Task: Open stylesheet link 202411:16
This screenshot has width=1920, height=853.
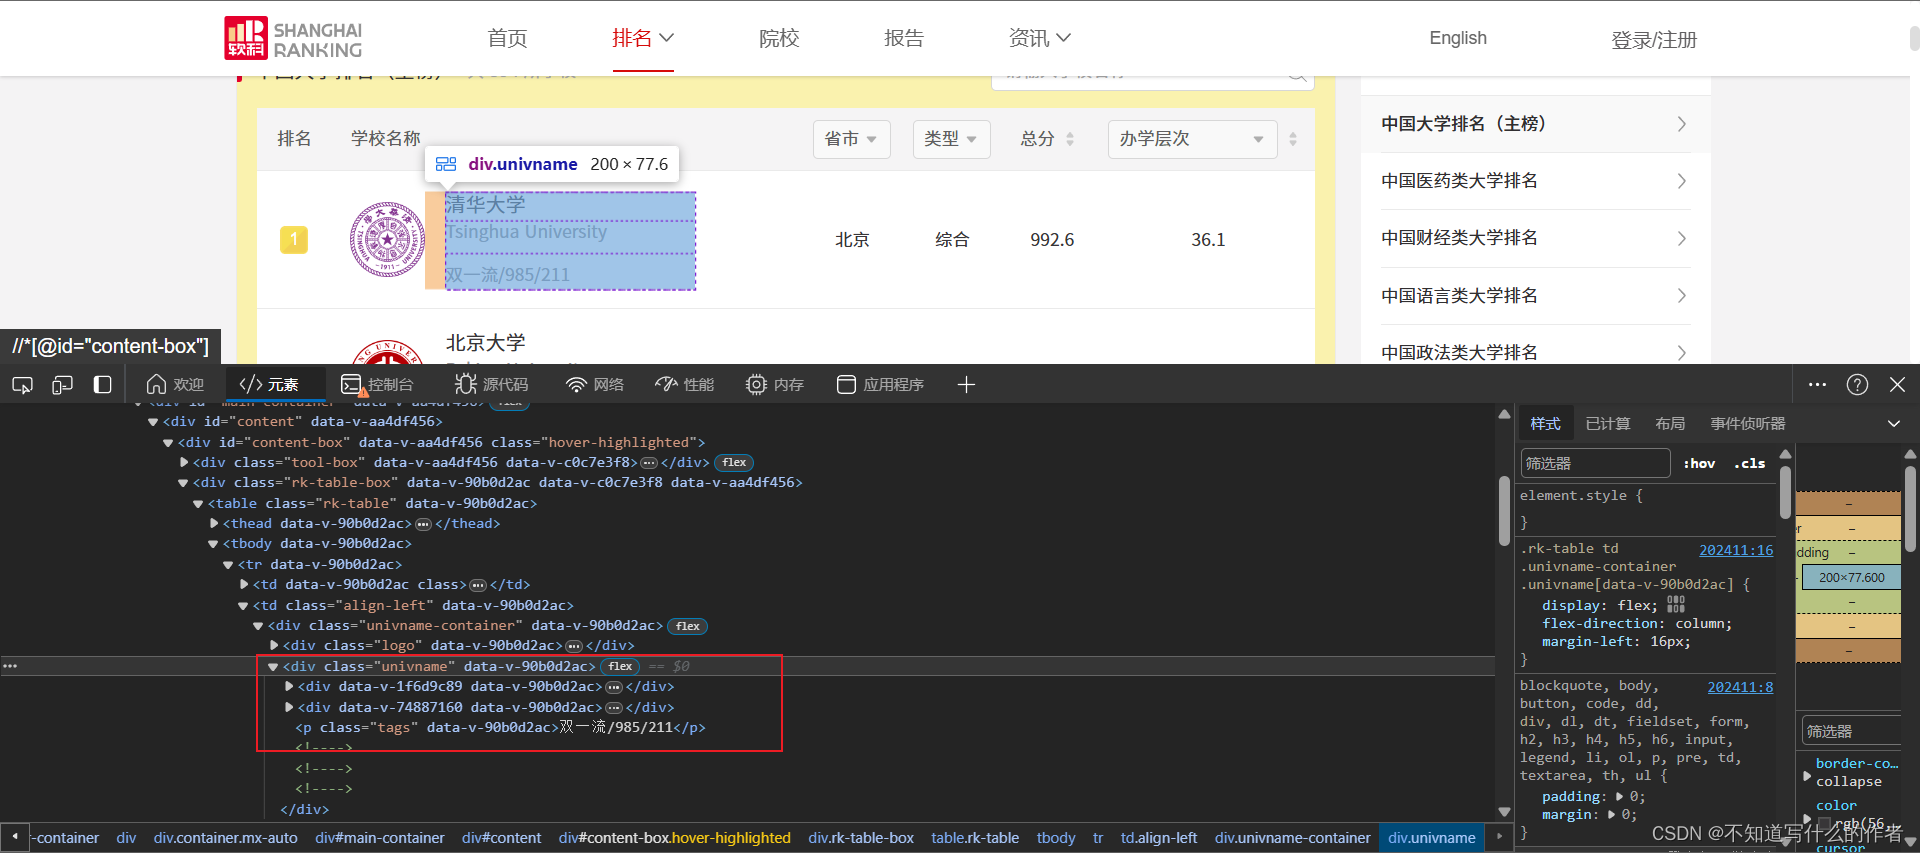Action: (1736, 550)
